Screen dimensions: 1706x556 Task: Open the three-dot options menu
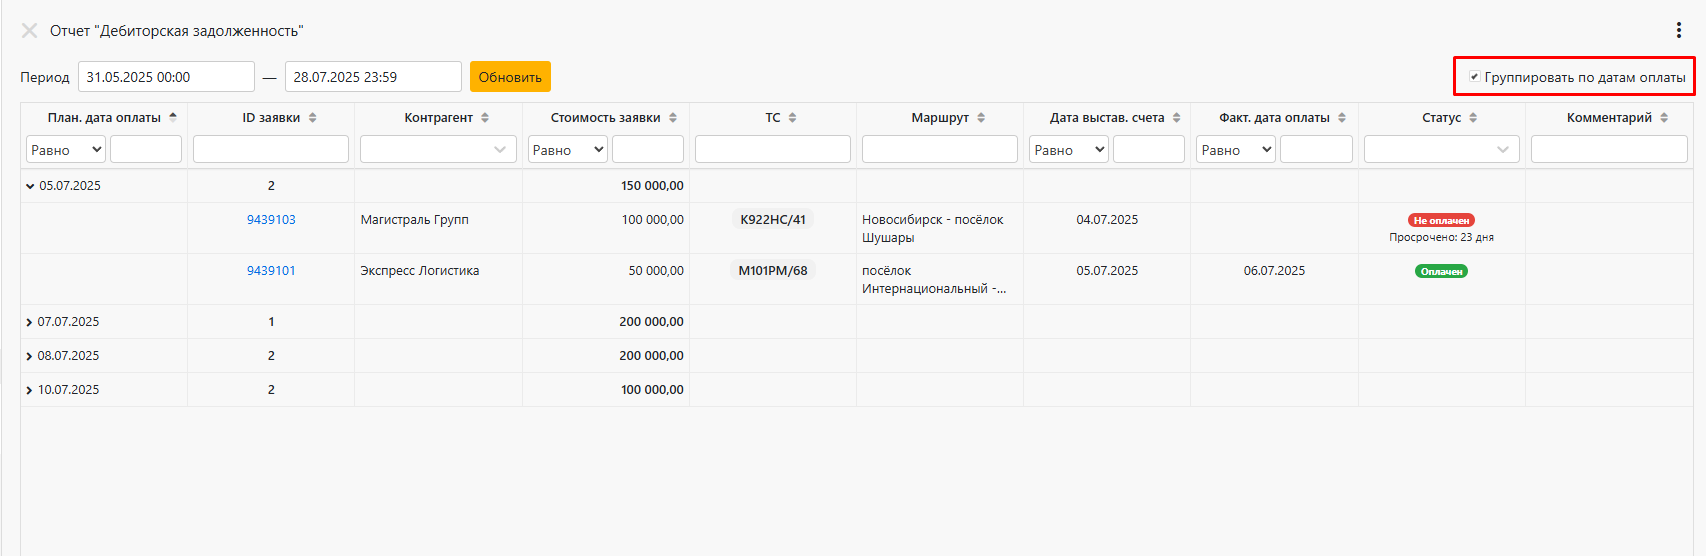click(1678, 31)
